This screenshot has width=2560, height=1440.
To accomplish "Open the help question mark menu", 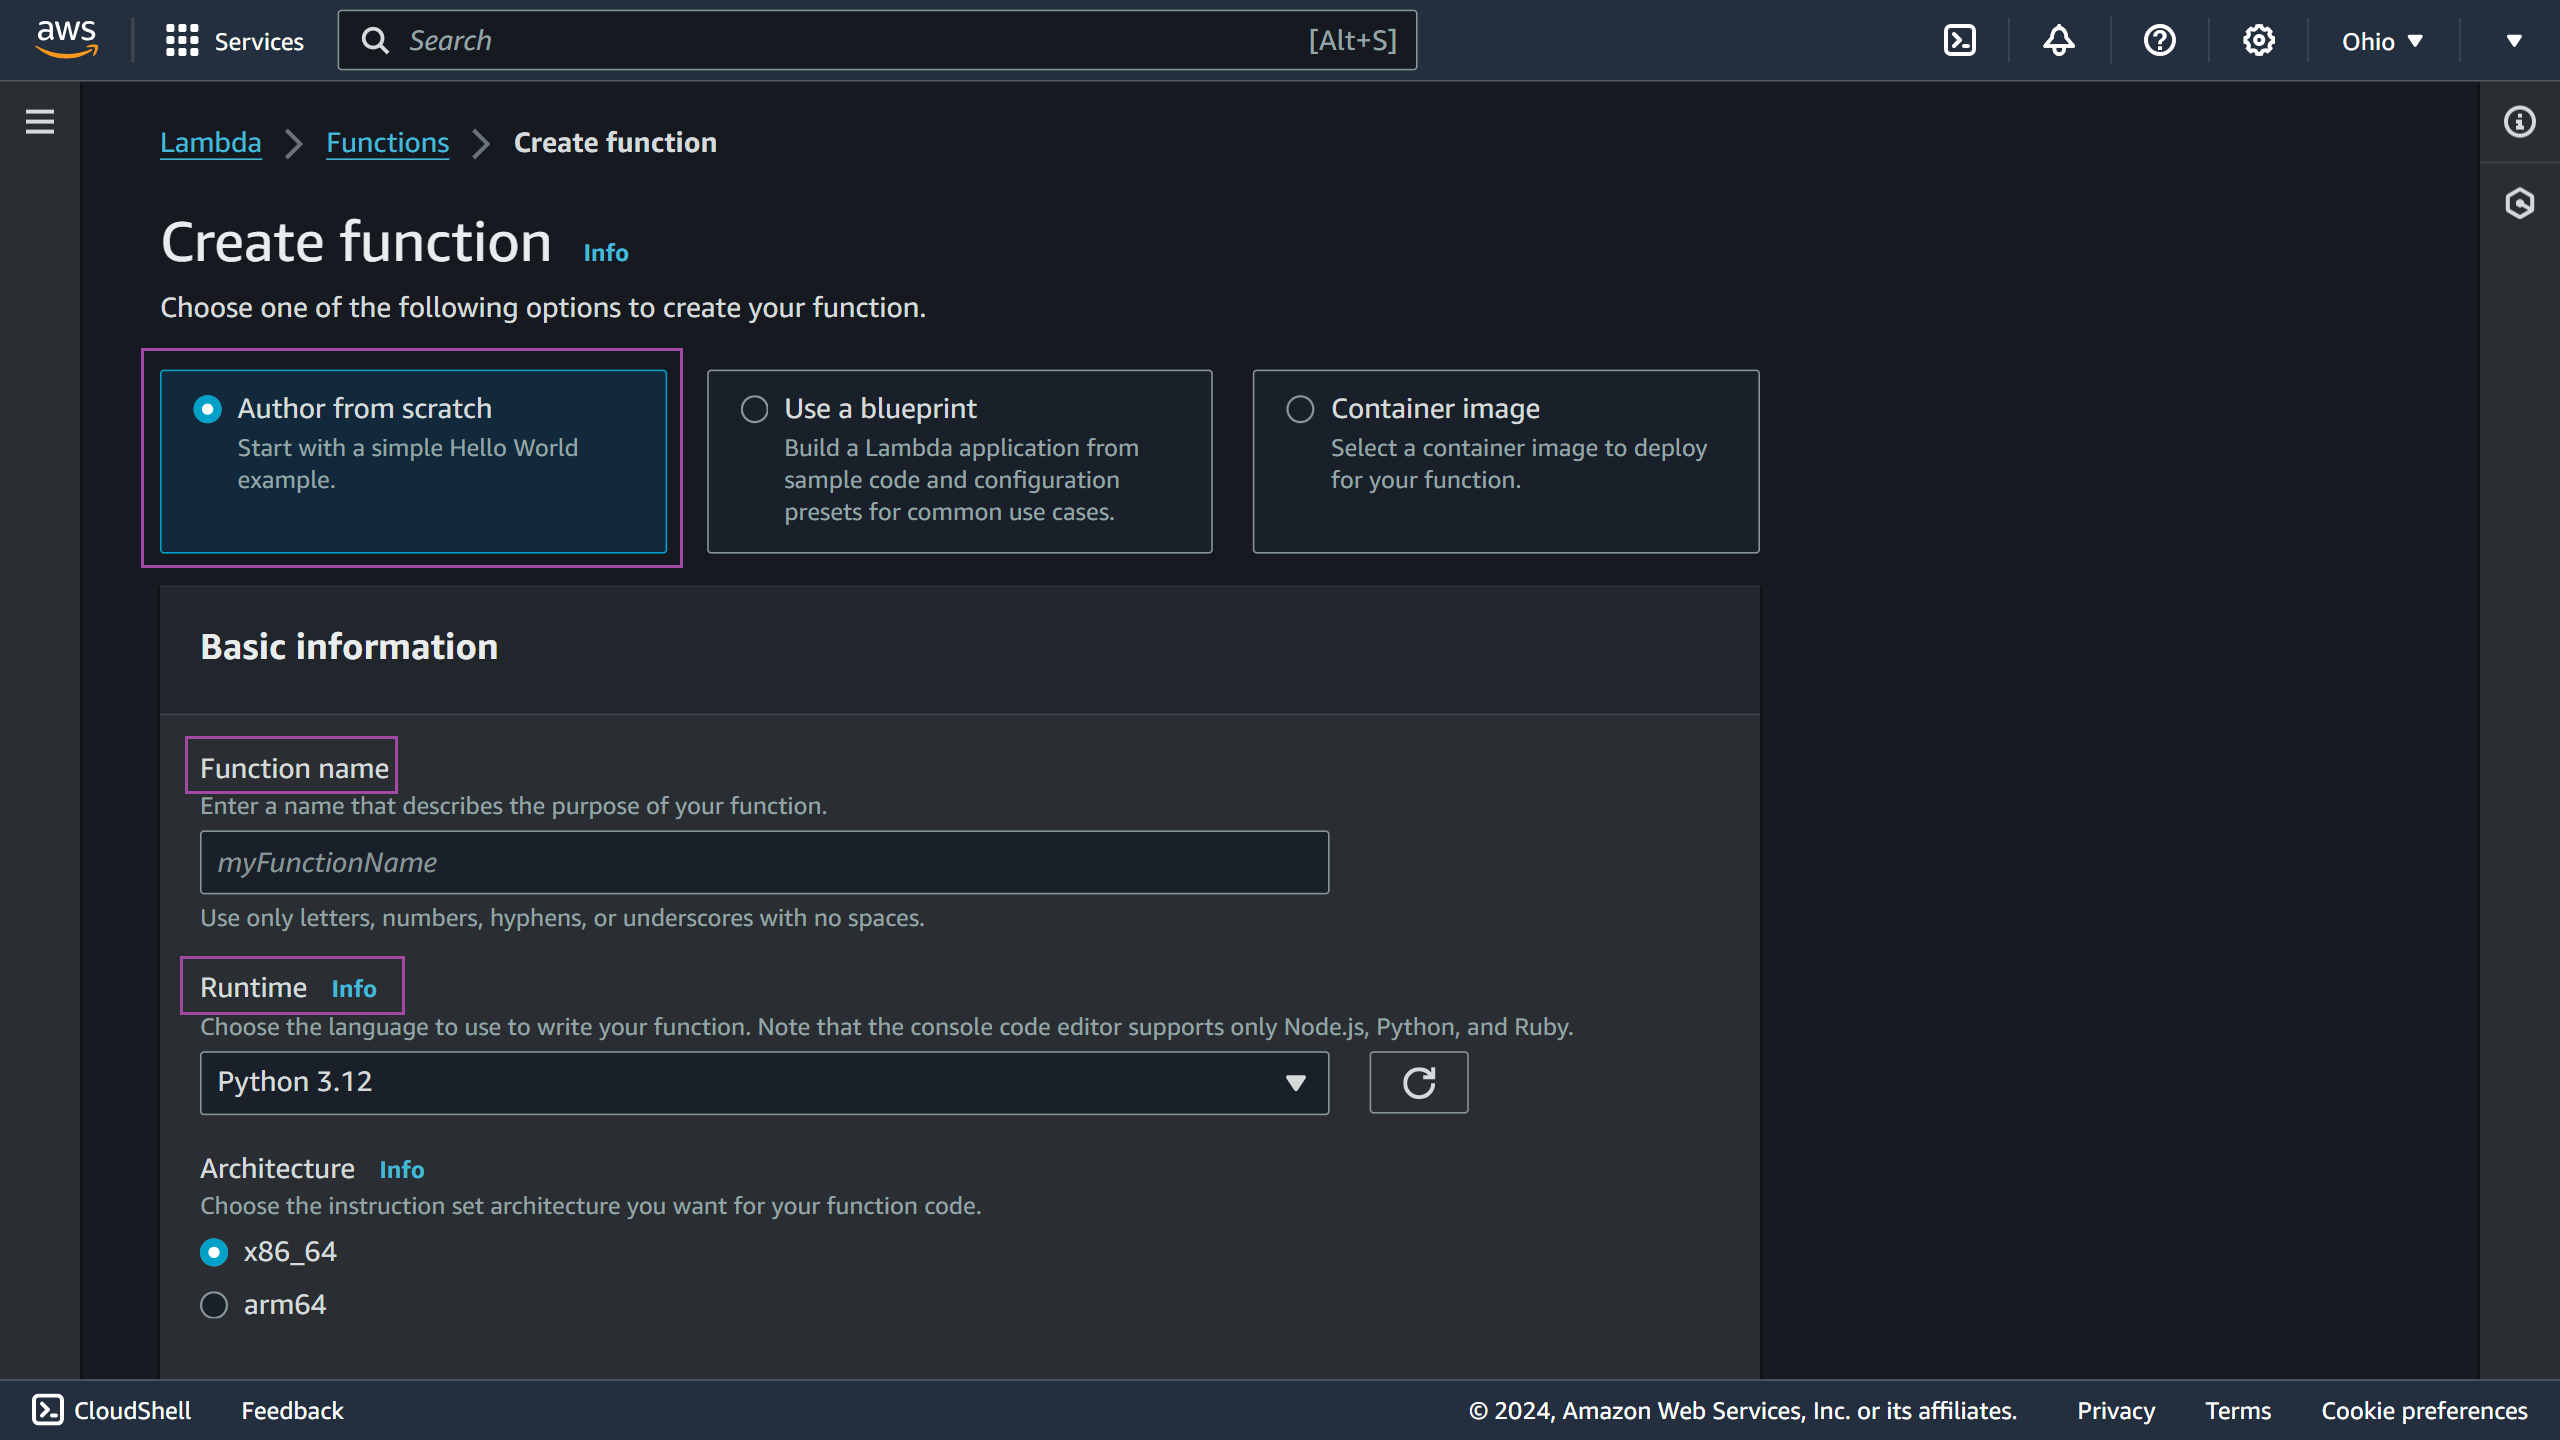I will [2160, 40].
